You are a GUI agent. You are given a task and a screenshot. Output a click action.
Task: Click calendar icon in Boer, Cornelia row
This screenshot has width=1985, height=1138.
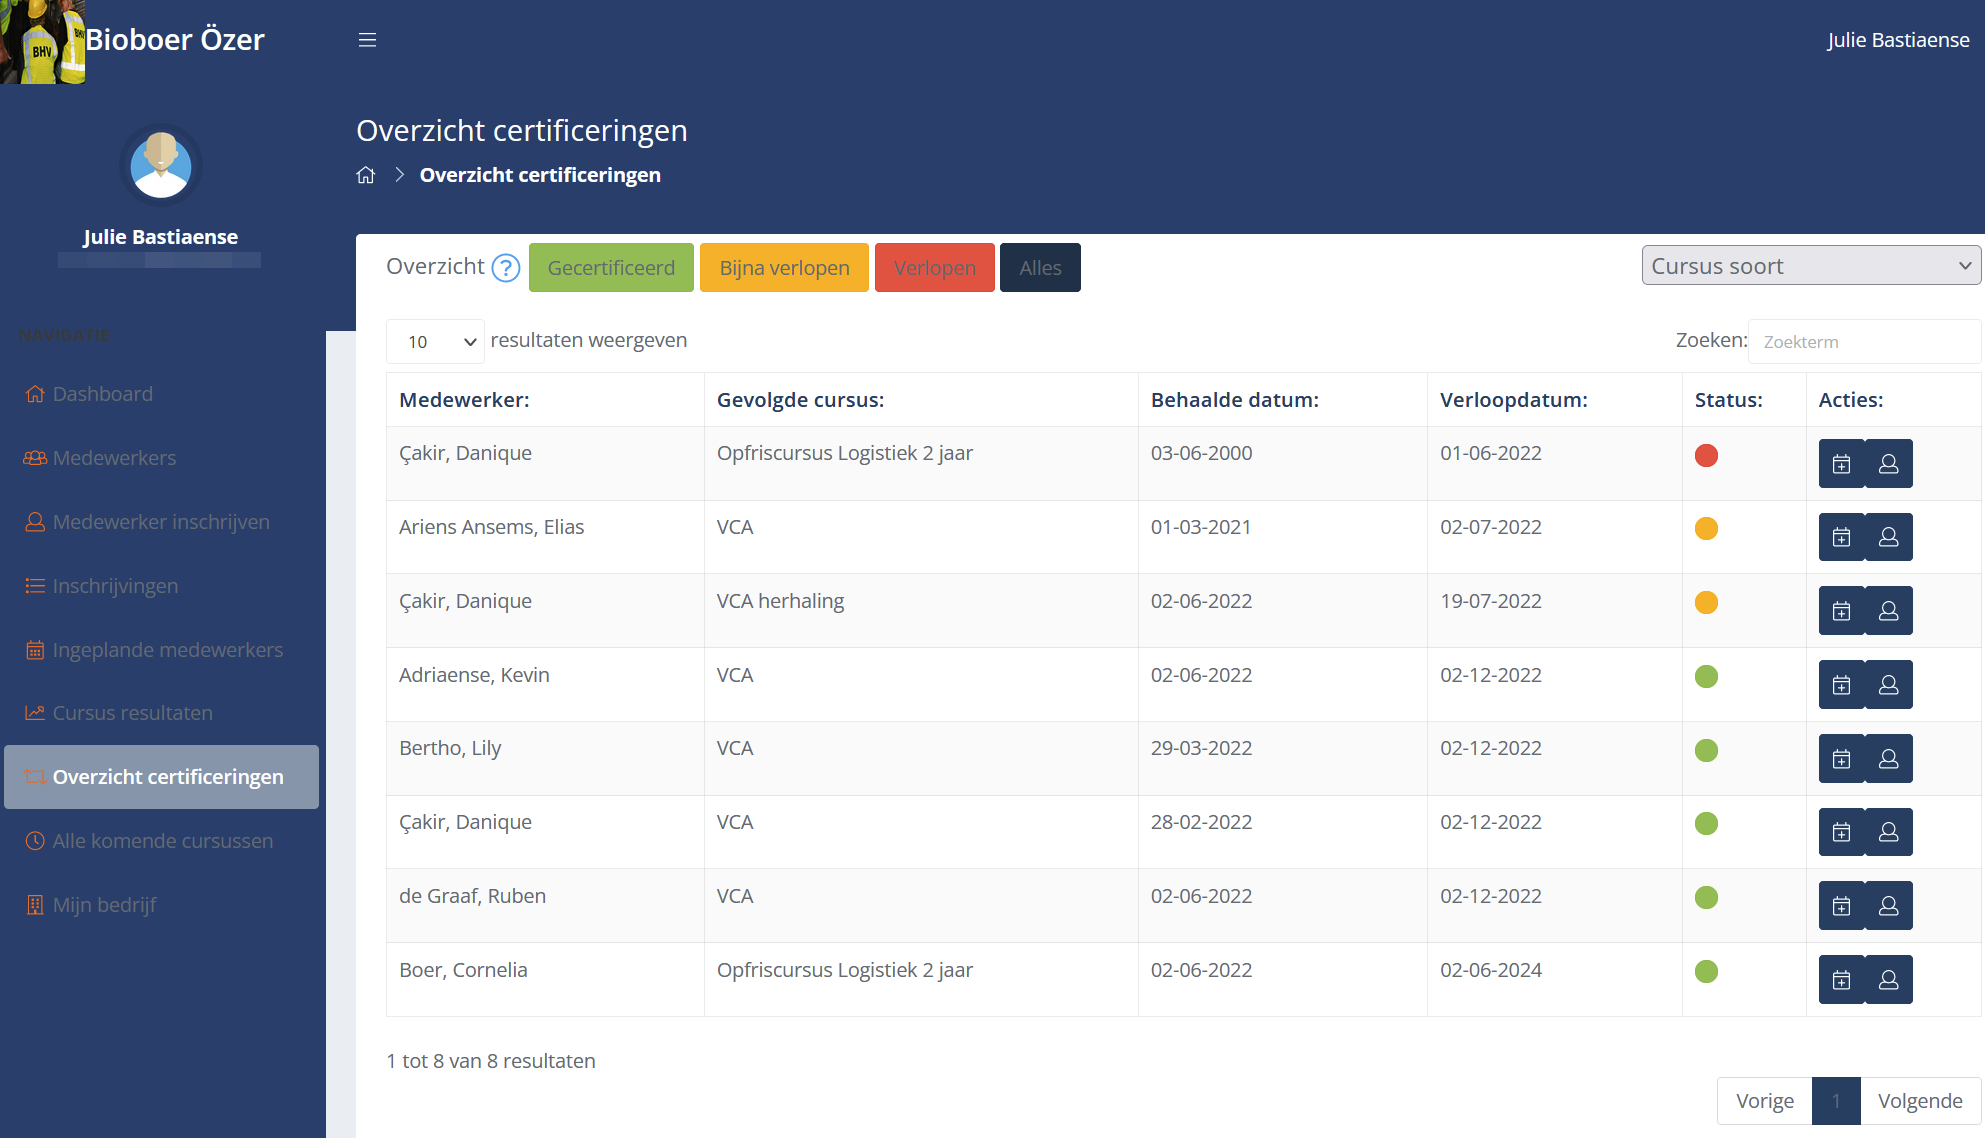[x=1841, y=980]
